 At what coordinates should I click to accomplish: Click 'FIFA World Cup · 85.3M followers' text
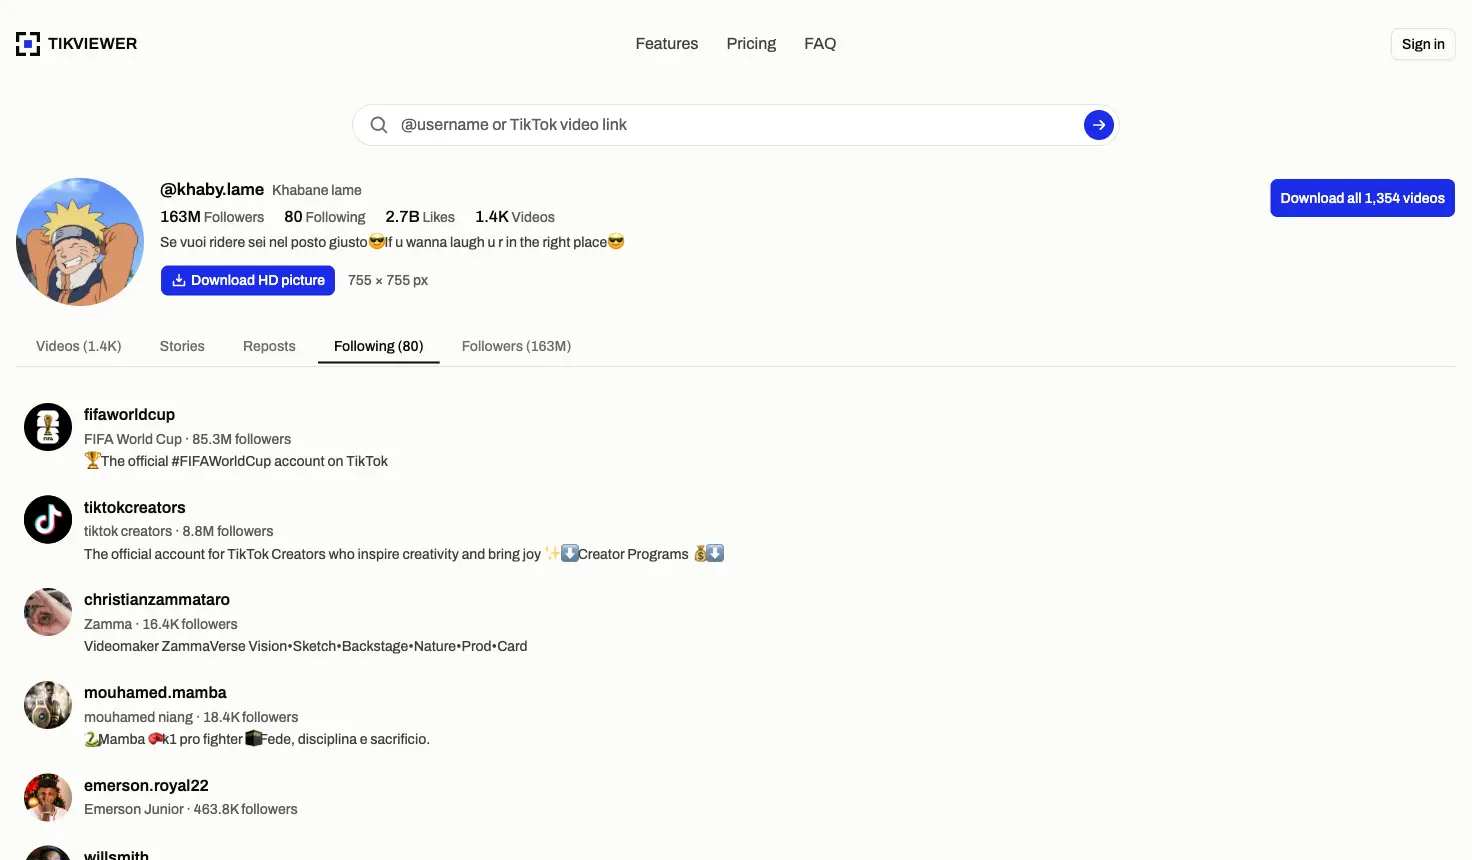tap(187, 439)
